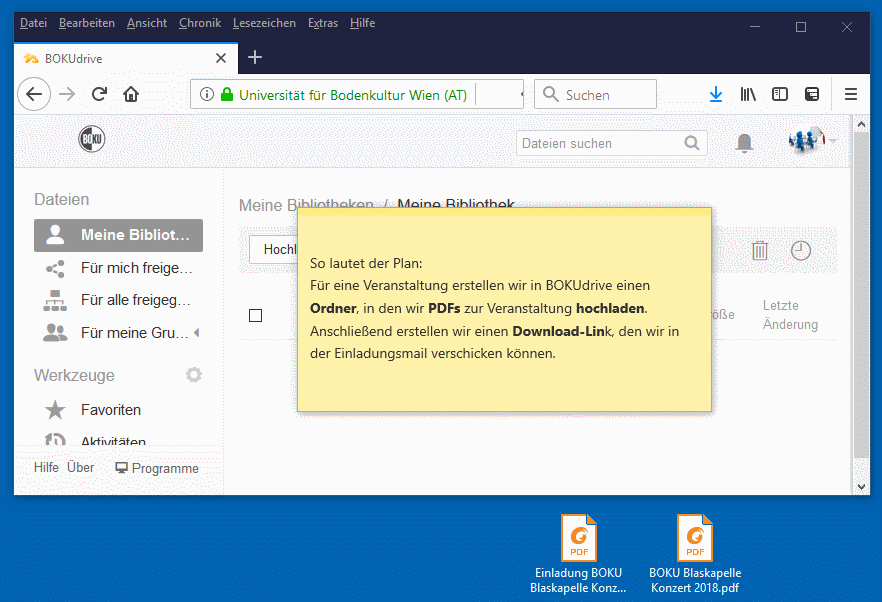The width and height of the screenshot is (882, 602).
Task: Click the trash bin icon
Action: click(759, 250)
